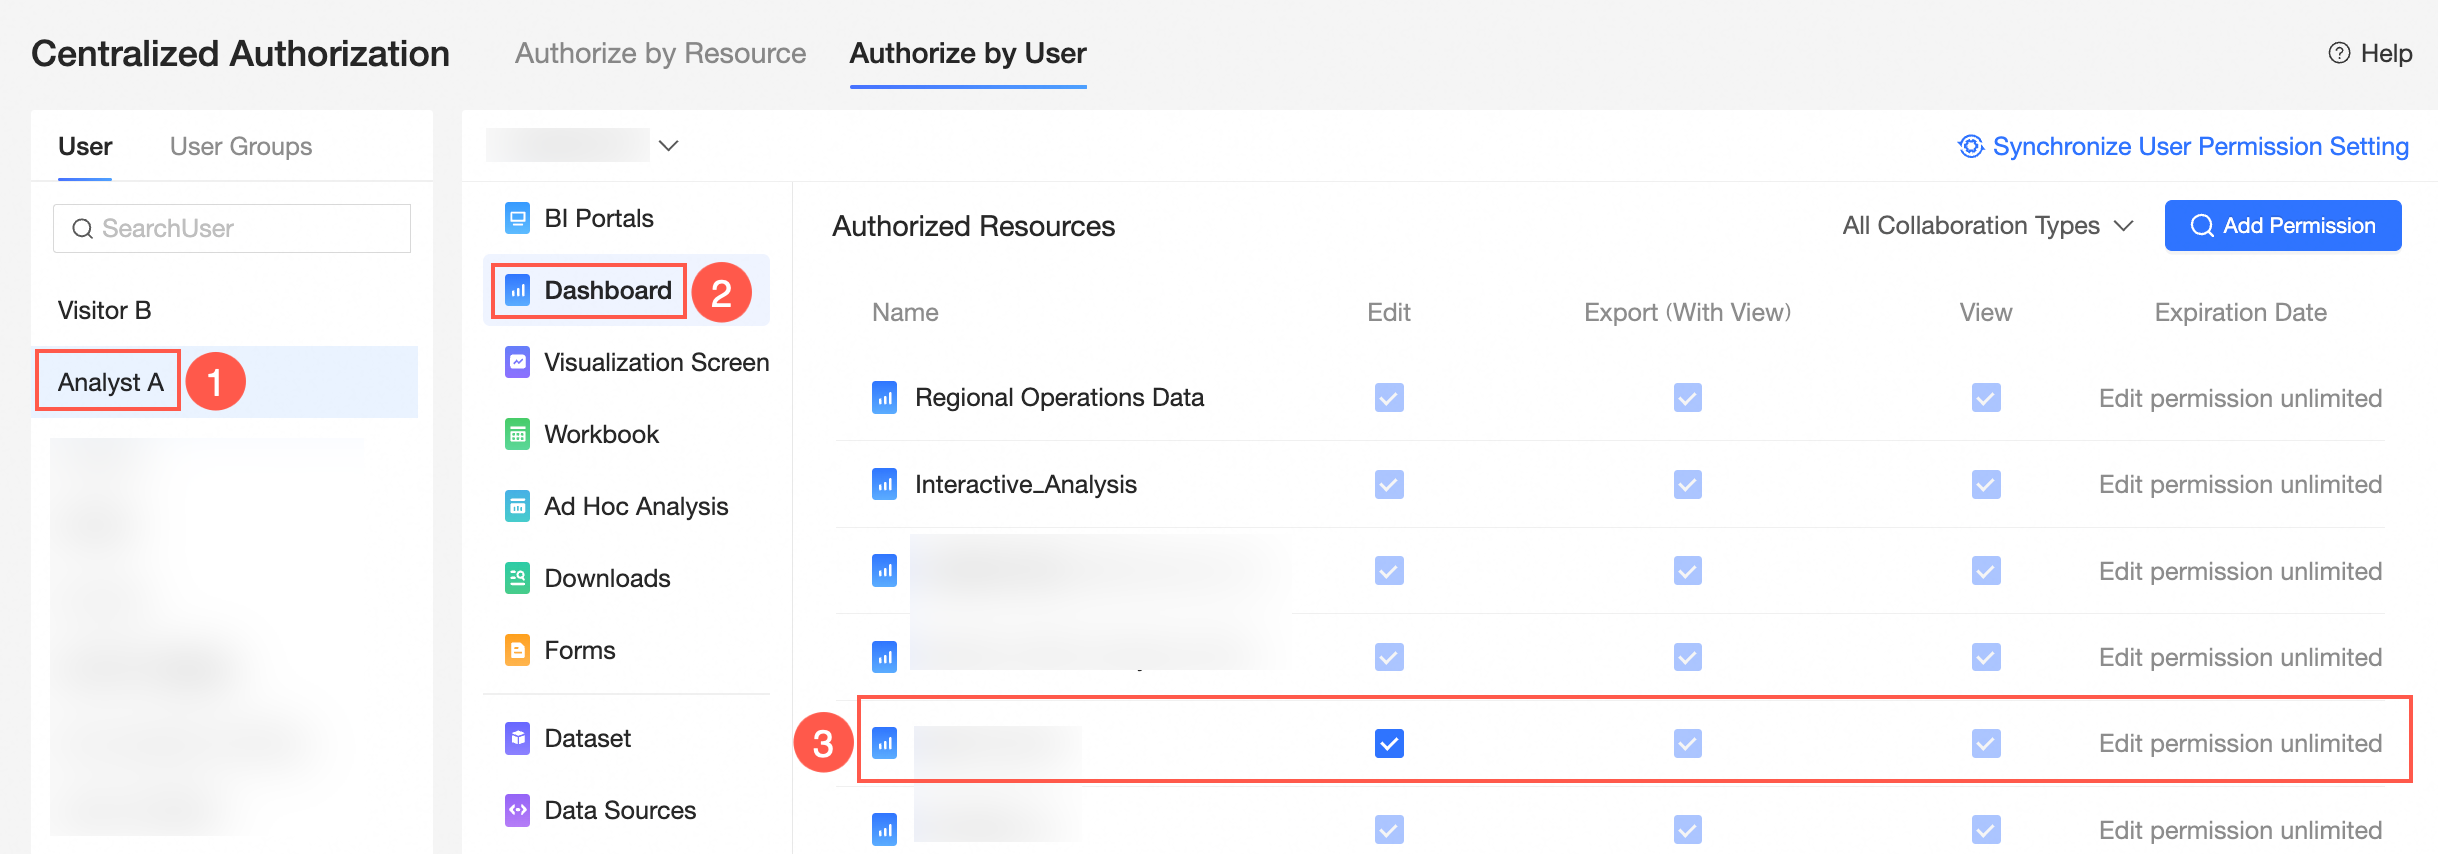Viewport: 2462px width, 854px height.
Task: Select the Dataset icon
Action: 517,738
